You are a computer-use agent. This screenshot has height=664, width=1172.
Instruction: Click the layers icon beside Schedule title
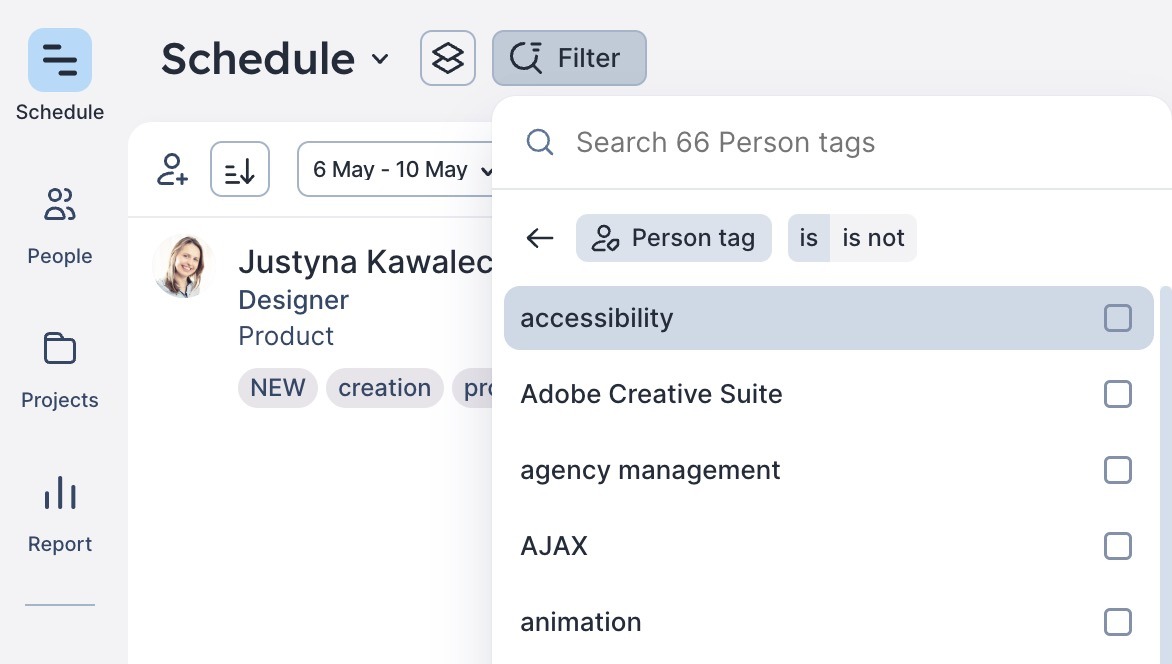tap(447, 57)
